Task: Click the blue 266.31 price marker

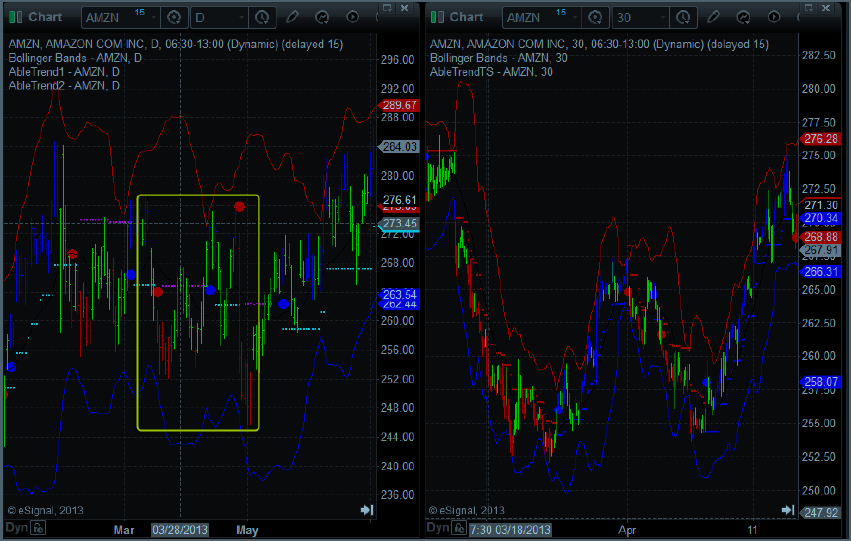Action: click(821, 272)
